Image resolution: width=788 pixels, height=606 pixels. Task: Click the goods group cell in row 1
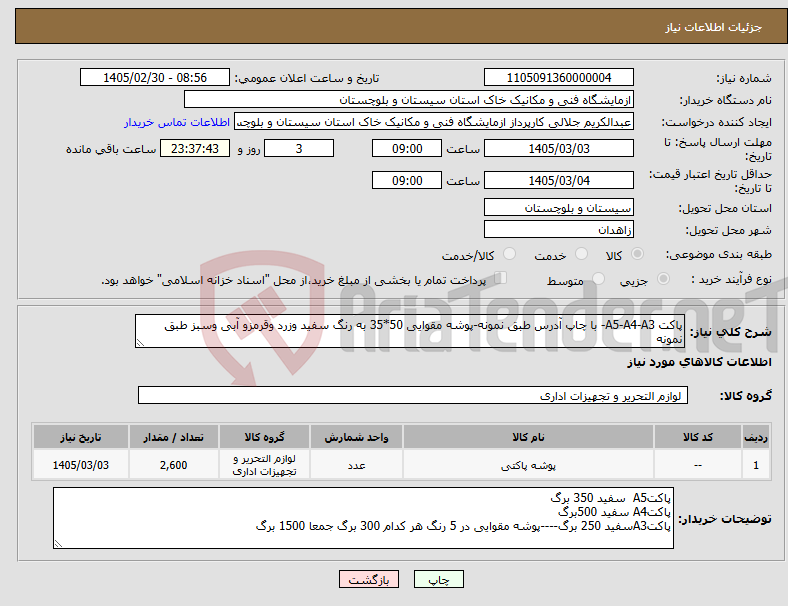click(x=264, y=465)
